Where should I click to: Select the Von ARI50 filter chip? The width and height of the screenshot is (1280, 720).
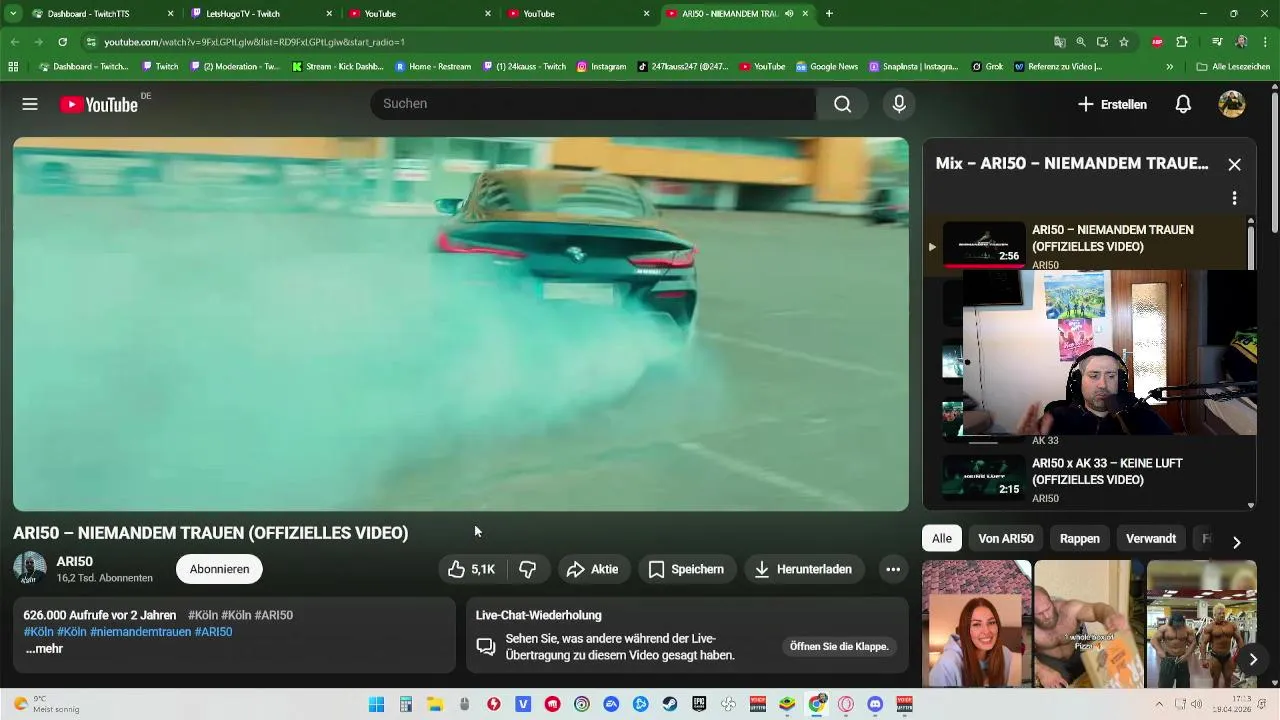tap(1005, 538)
